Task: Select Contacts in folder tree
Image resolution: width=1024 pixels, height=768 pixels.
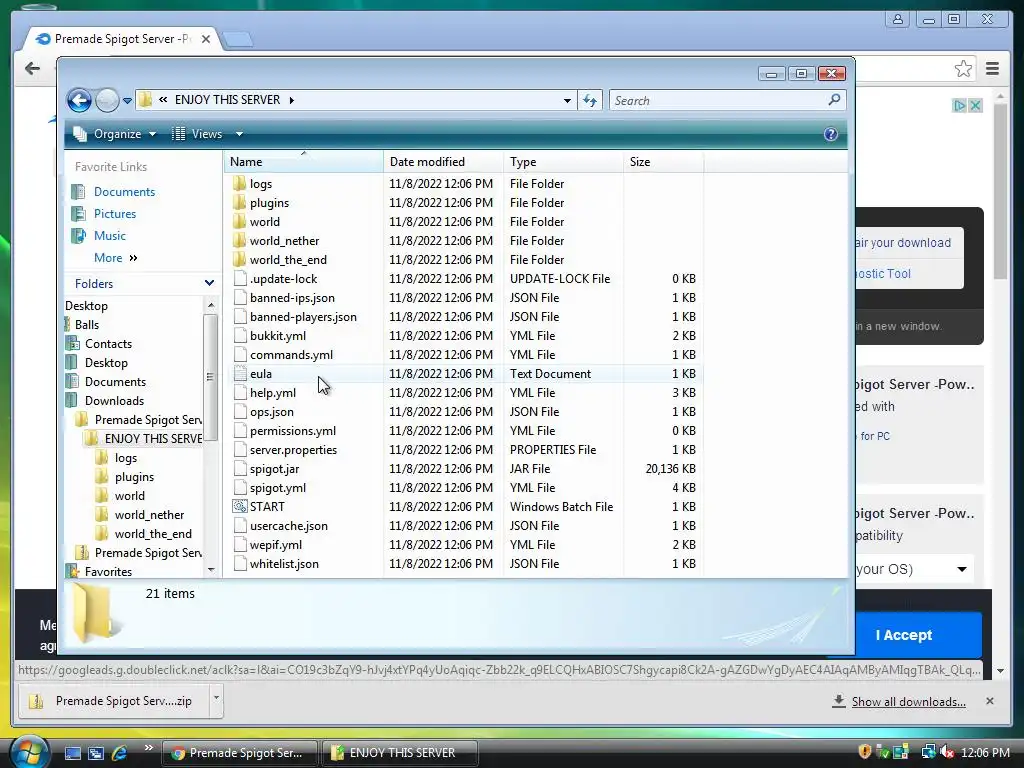Action: [x=108, y=344]
